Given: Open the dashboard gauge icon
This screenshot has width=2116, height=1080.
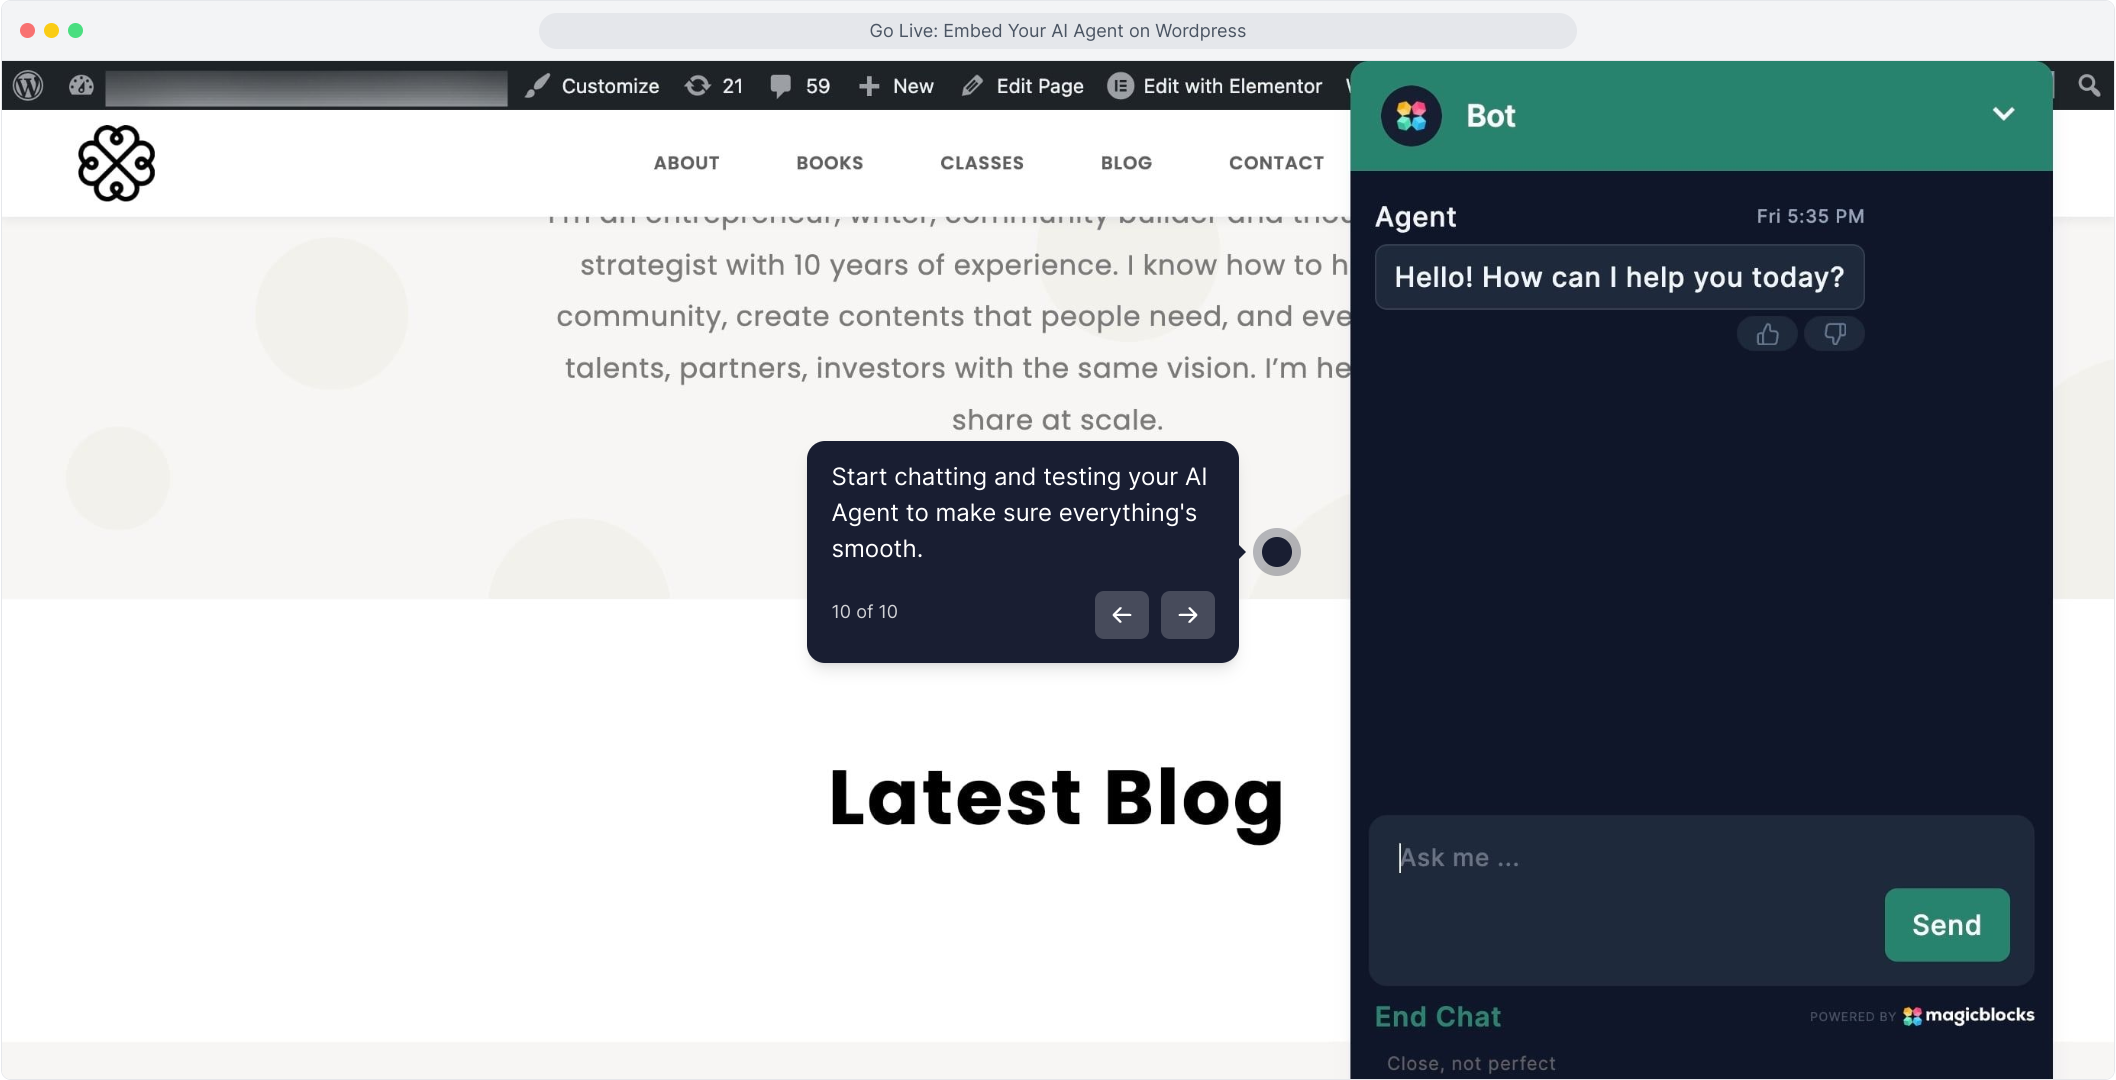Looking at the screenshot, I should coord(81,86).
